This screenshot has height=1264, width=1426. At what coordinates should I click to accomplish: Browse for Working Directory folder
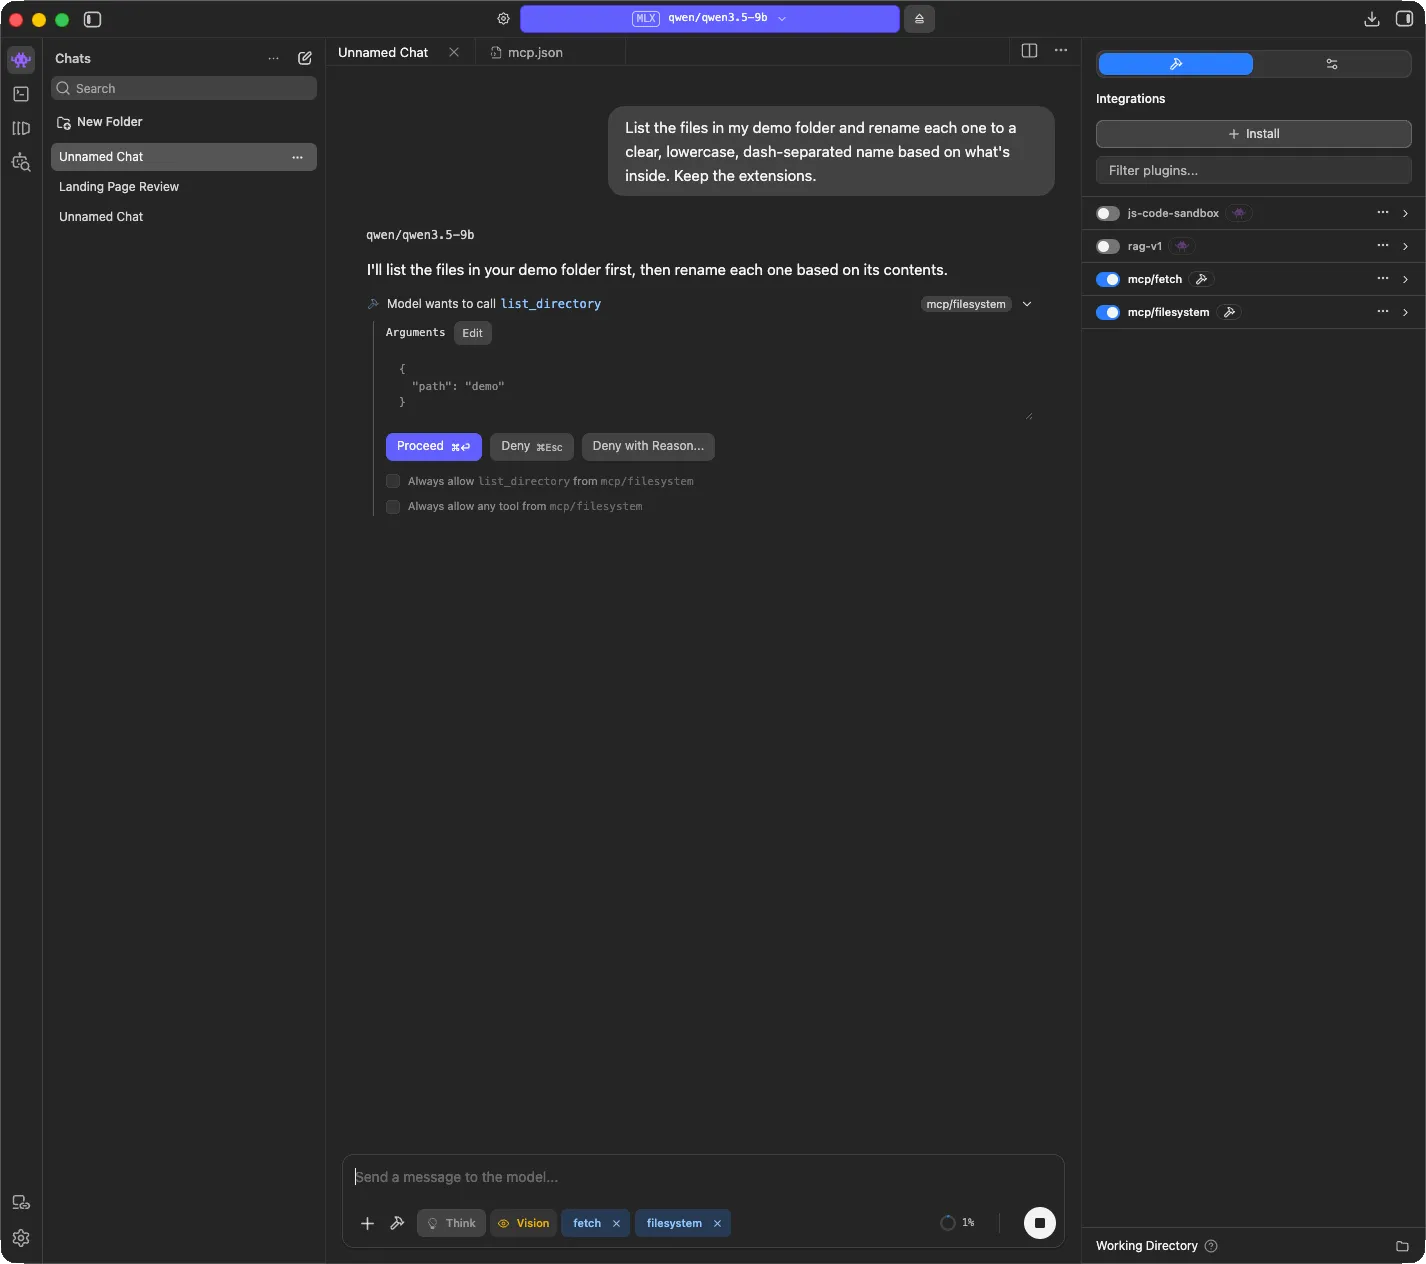pos(1402,1246)
